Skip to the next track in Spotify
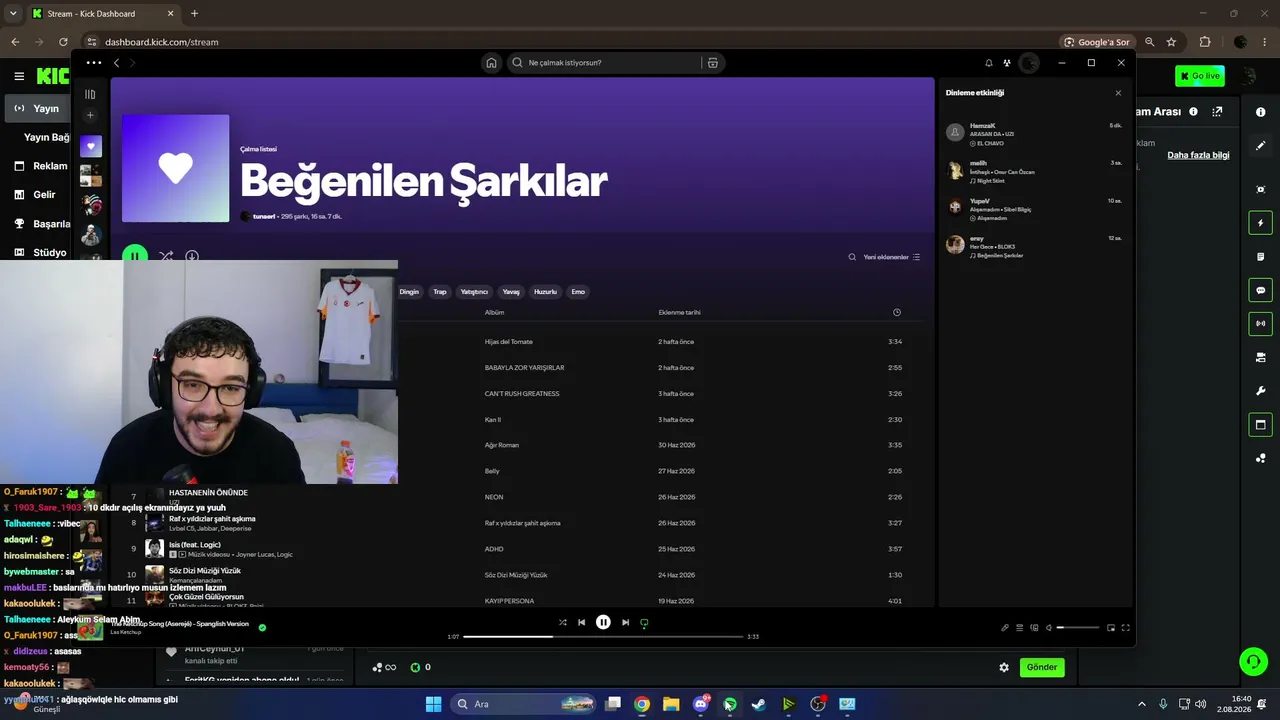Screen dimensions: 1280x720 coord(625,622)
